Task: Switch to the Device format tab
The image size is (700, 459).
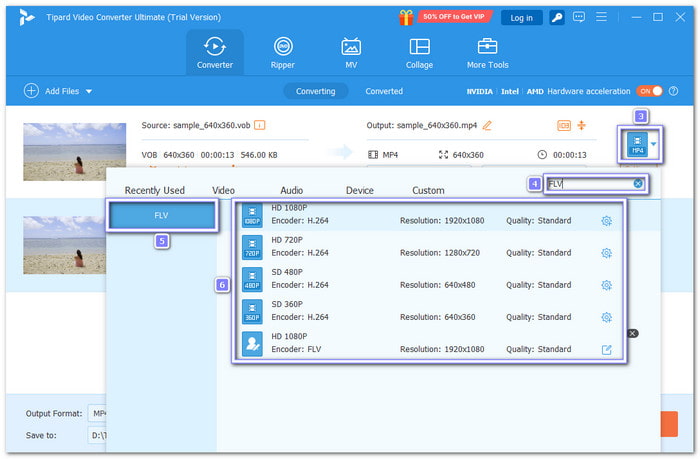Action: pos(359,190)
